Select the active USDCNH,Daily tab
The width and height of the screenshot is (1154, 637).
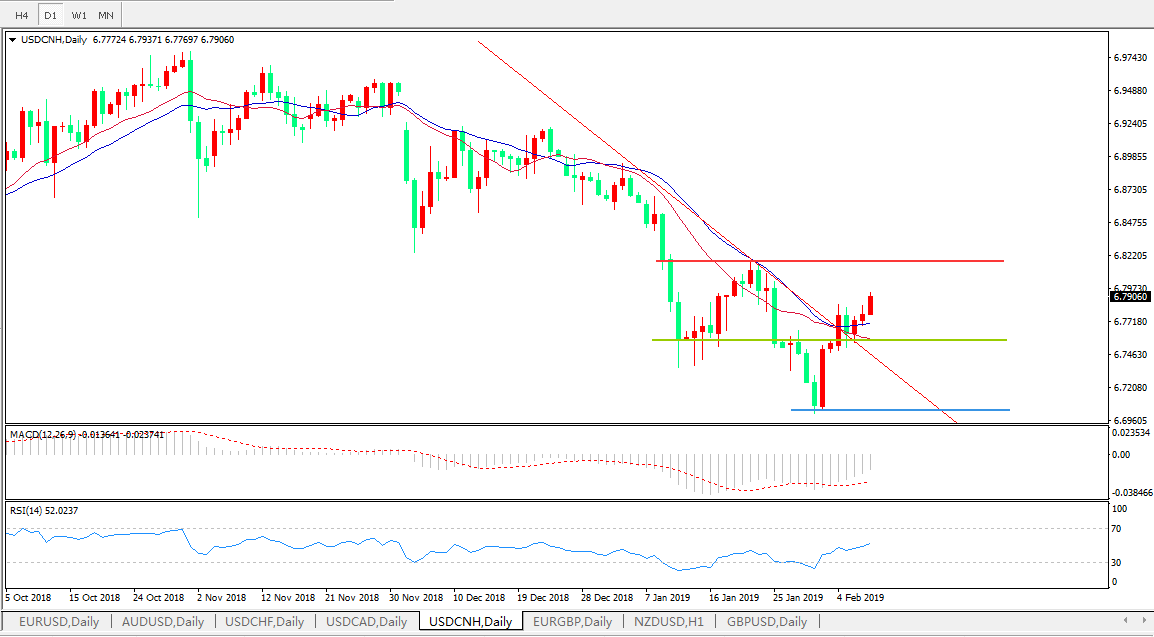pyautogui.click(x=469, y=622)
